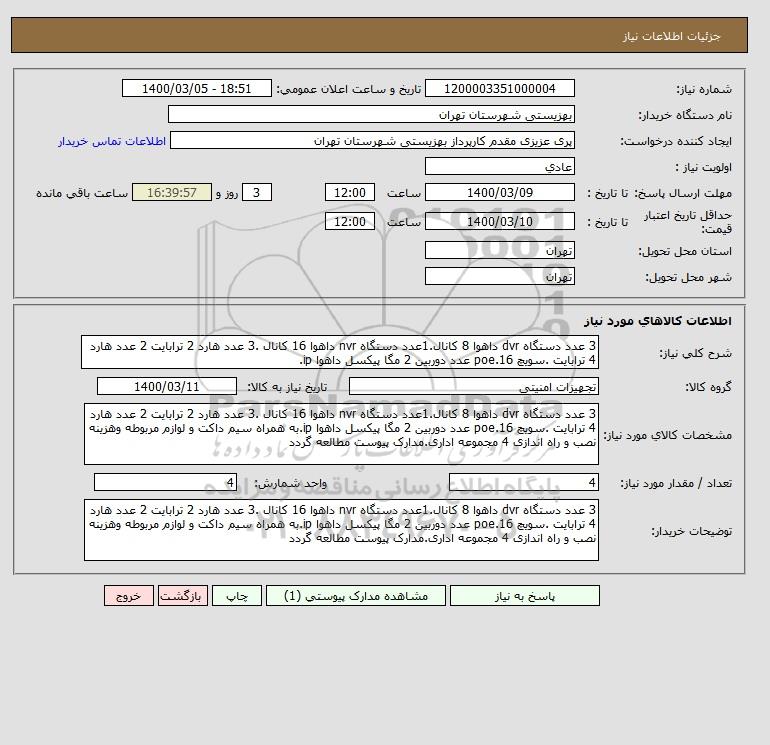Click the price validity date 1400/03/10

tap(499, 221)
